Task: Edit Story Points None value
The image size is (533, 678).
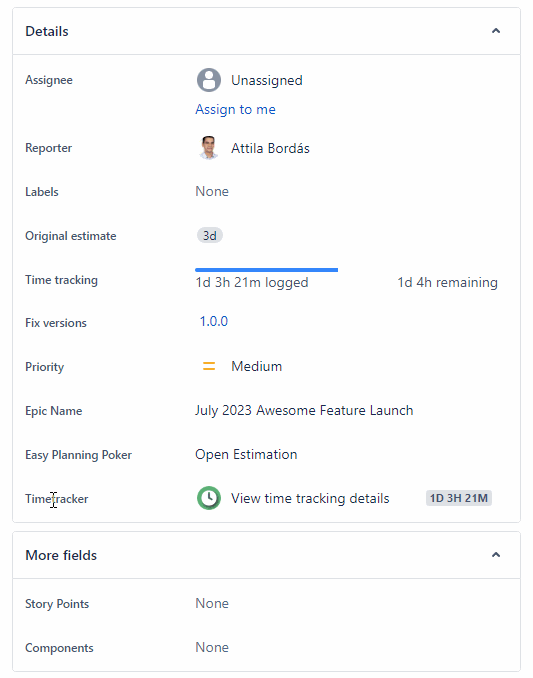Action: tap(212, 603)
